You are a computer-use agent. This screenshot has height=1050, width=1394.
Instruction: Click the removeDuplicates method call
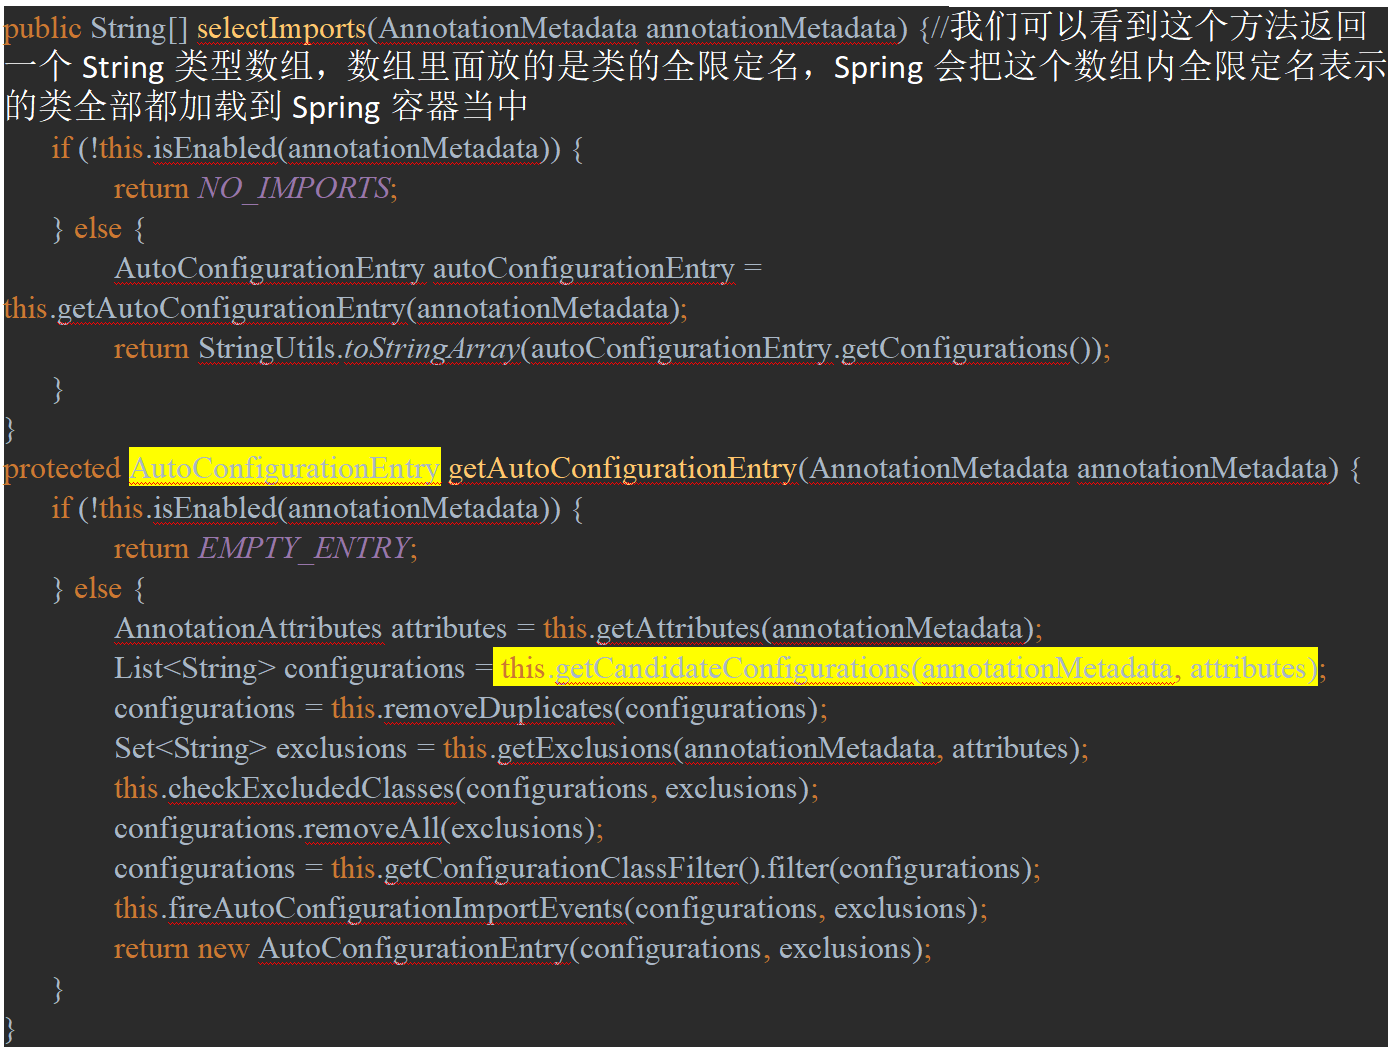click(x=498, y=708)
